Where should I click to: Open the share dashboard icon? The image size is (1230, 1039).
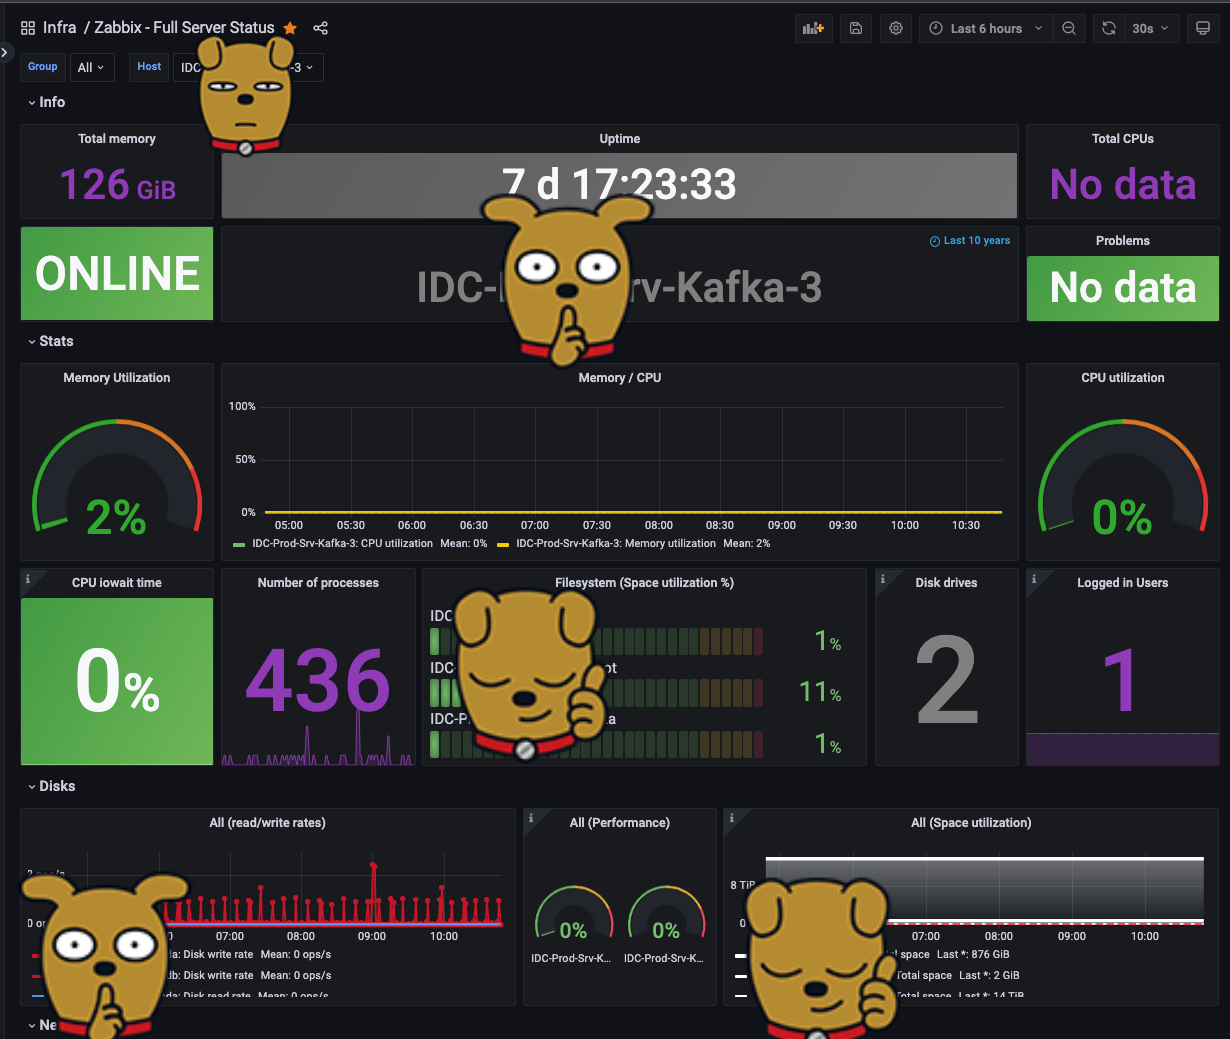point(320,28)
